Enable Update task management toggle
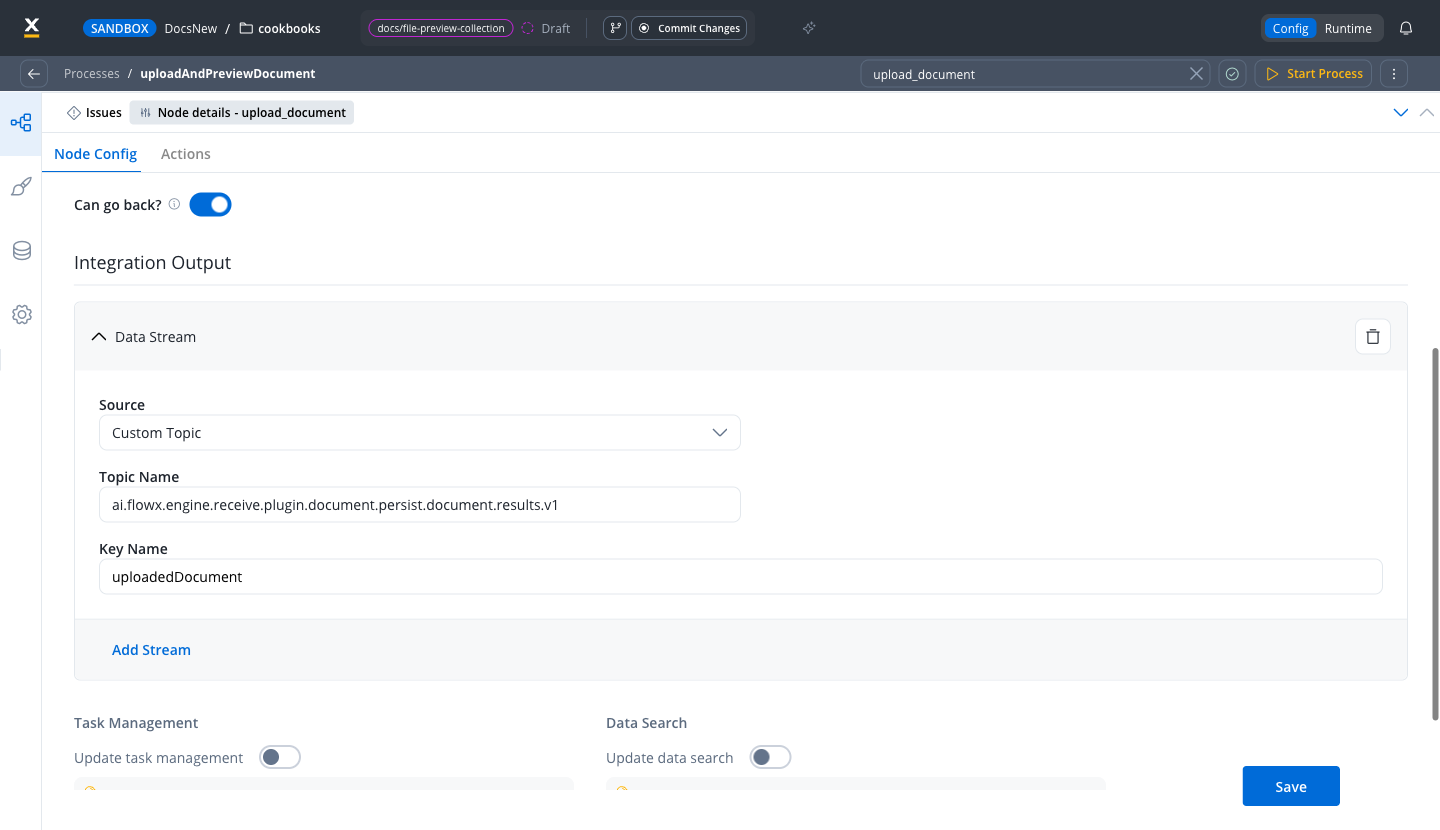The width and height of the screenshot is (1440, 830). [x=280, y=757]
